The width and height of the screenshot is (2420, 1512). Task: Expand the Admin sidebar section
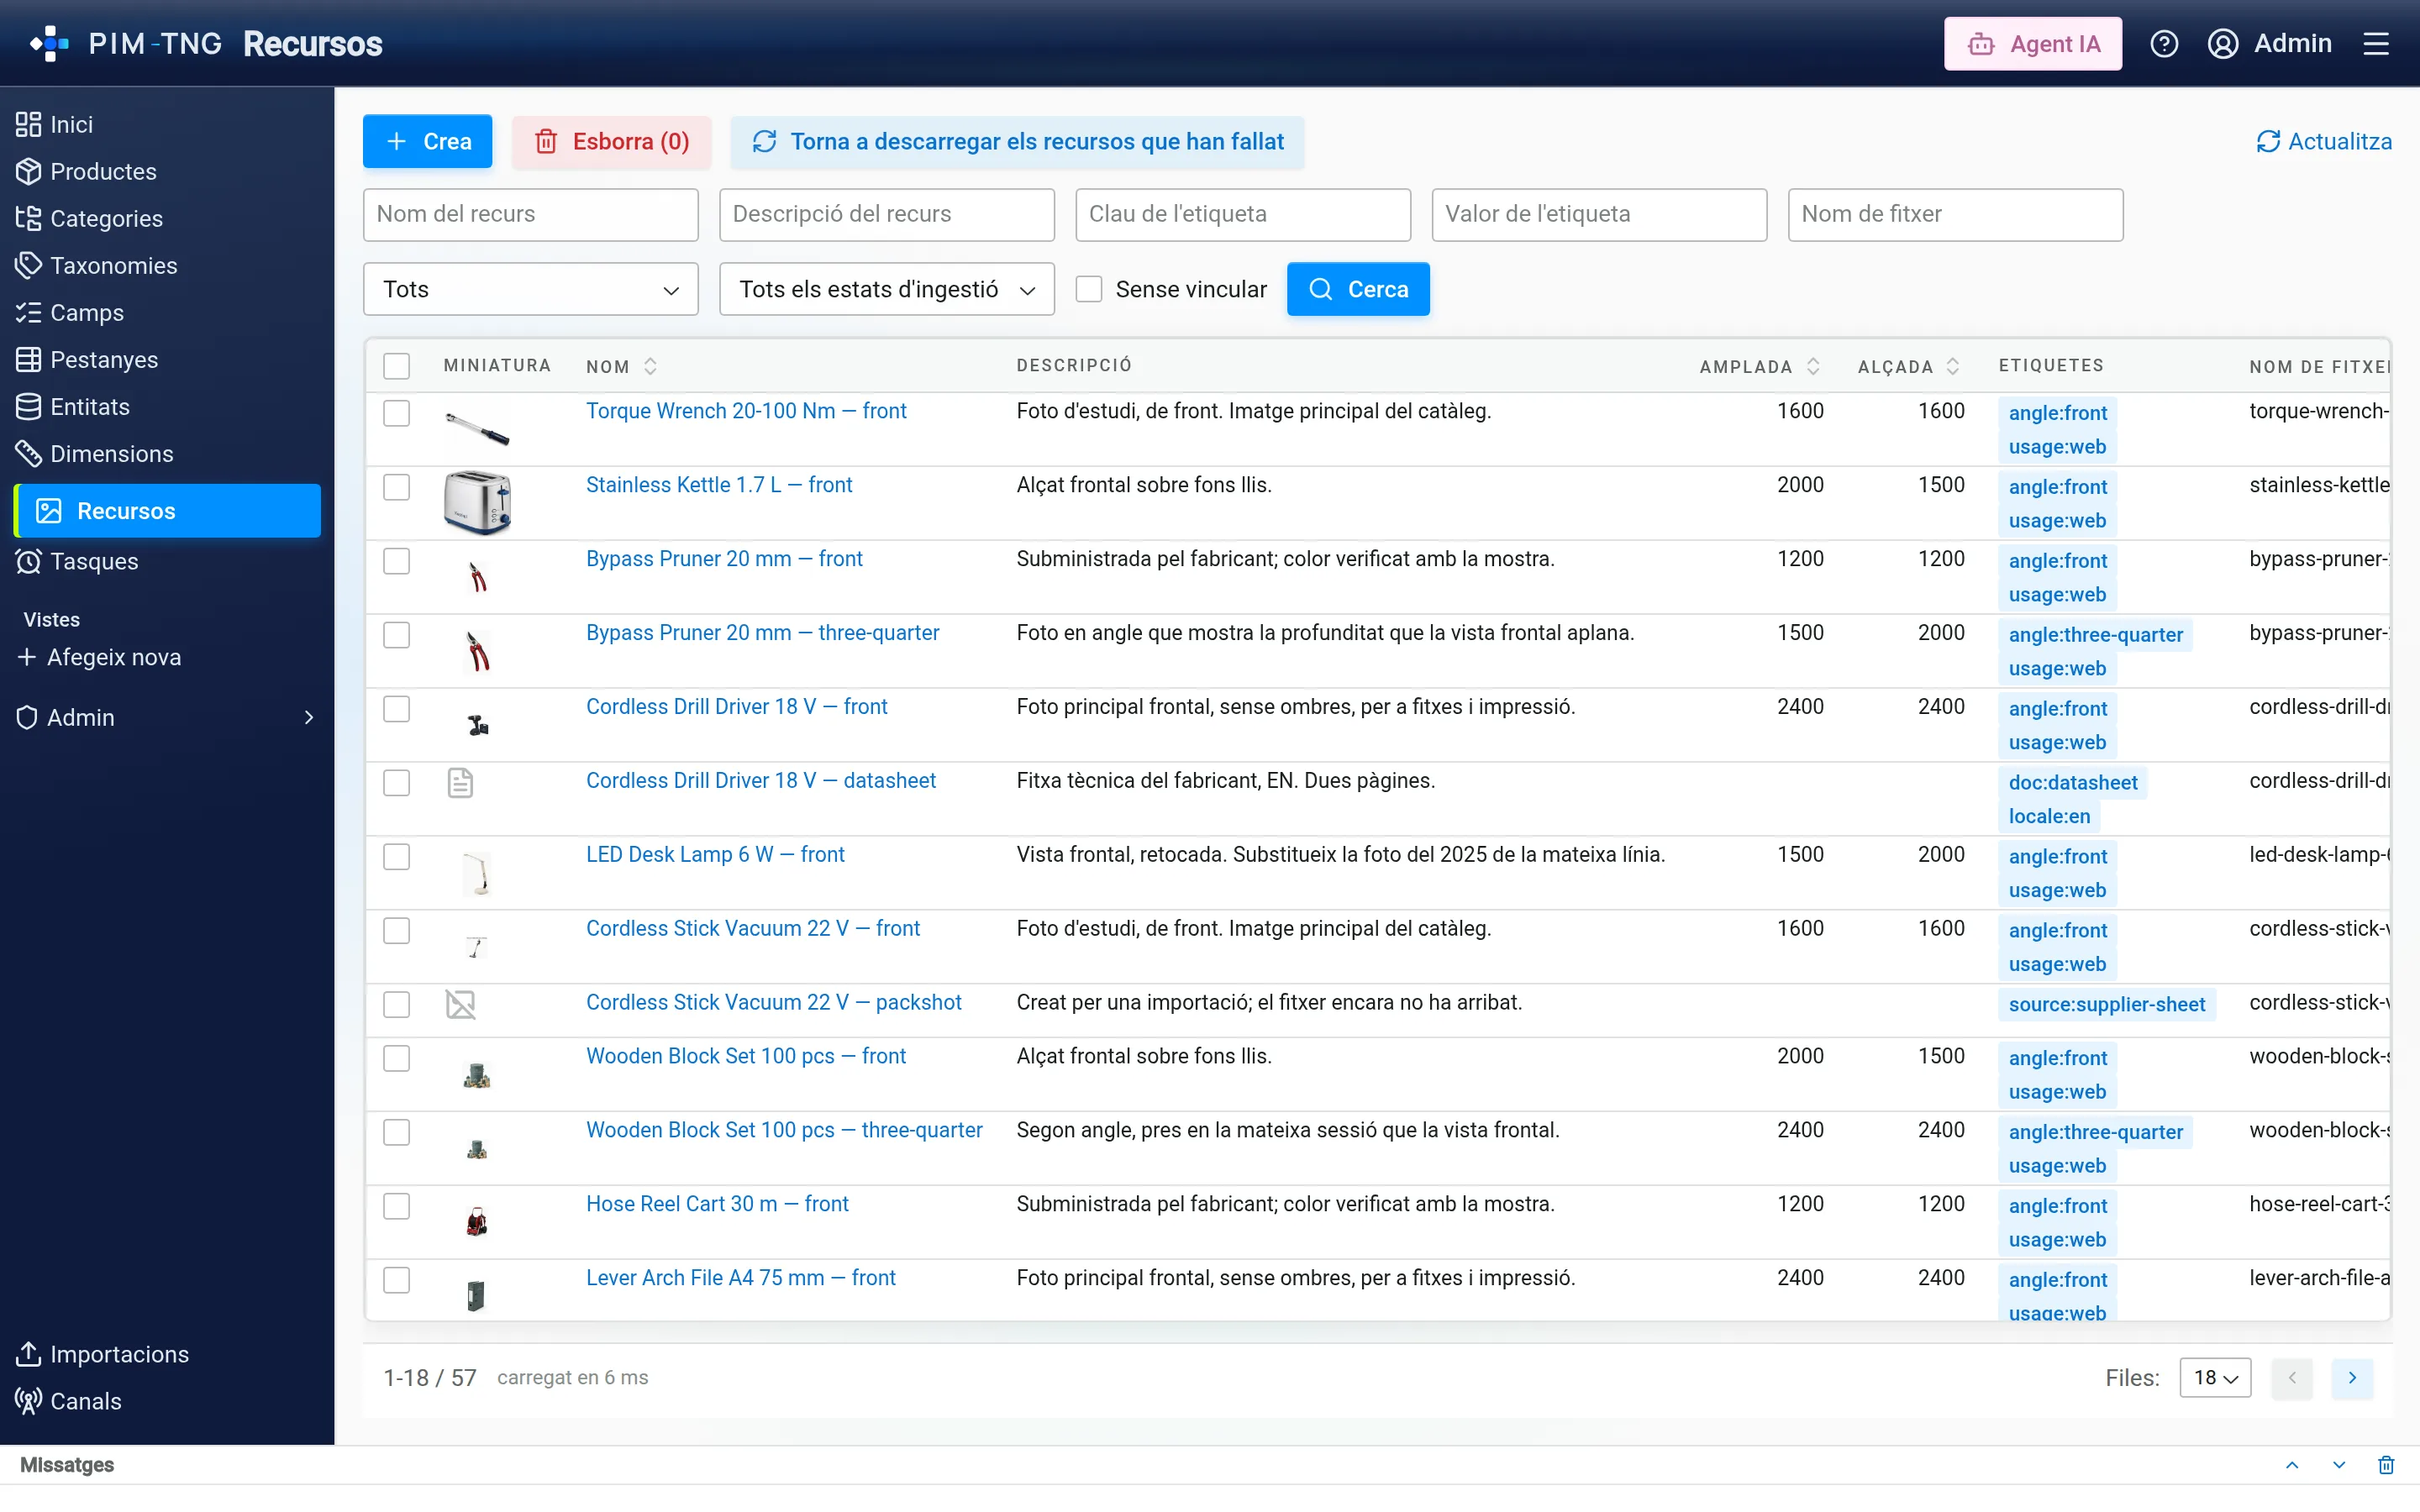[166, 717]
